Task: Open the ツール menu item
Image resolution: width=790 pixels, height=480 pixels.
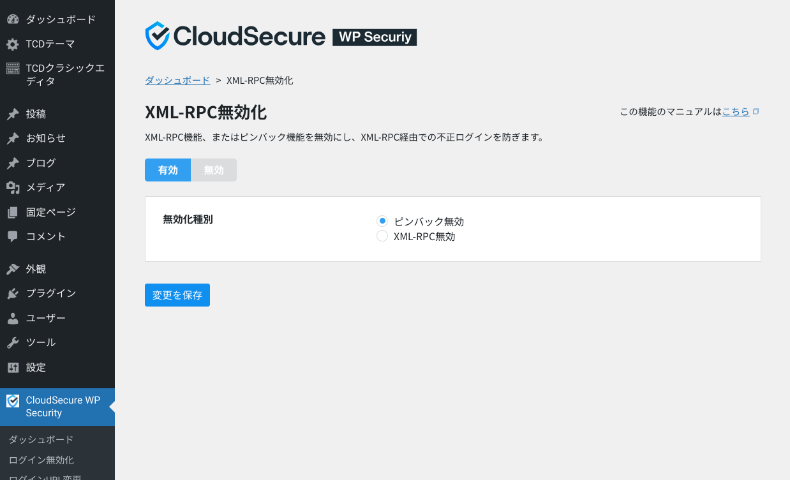Action: (x=40, y=342)
